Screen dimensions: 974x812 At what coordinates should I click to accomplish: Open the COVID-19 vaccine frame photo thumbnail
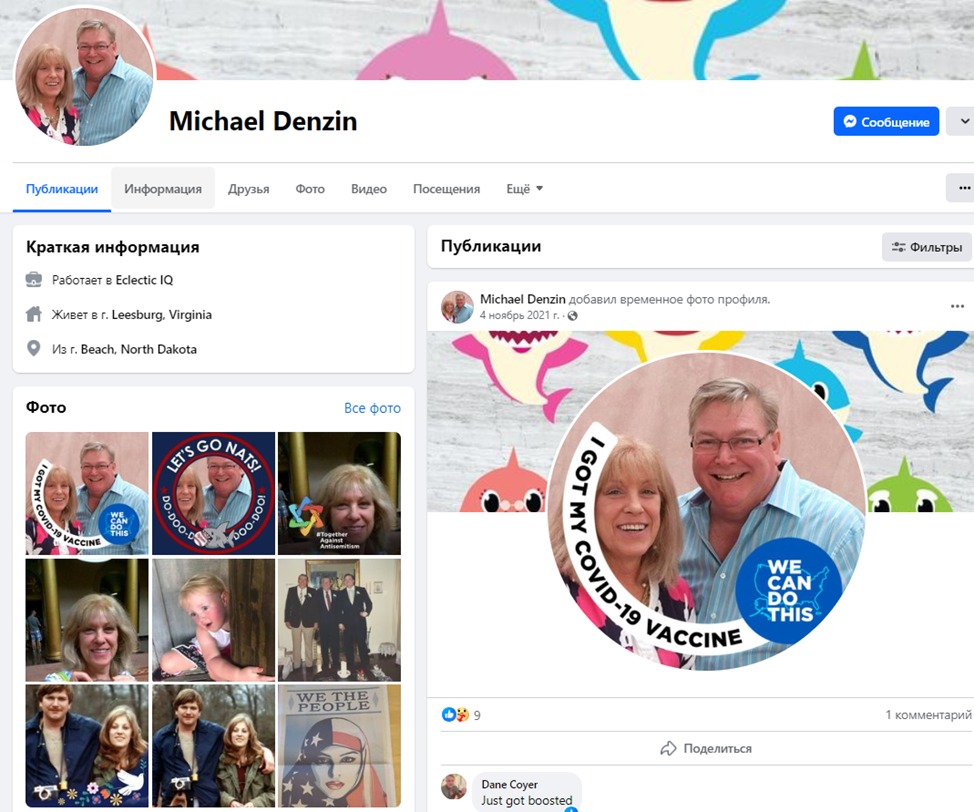tap(87, 493)
